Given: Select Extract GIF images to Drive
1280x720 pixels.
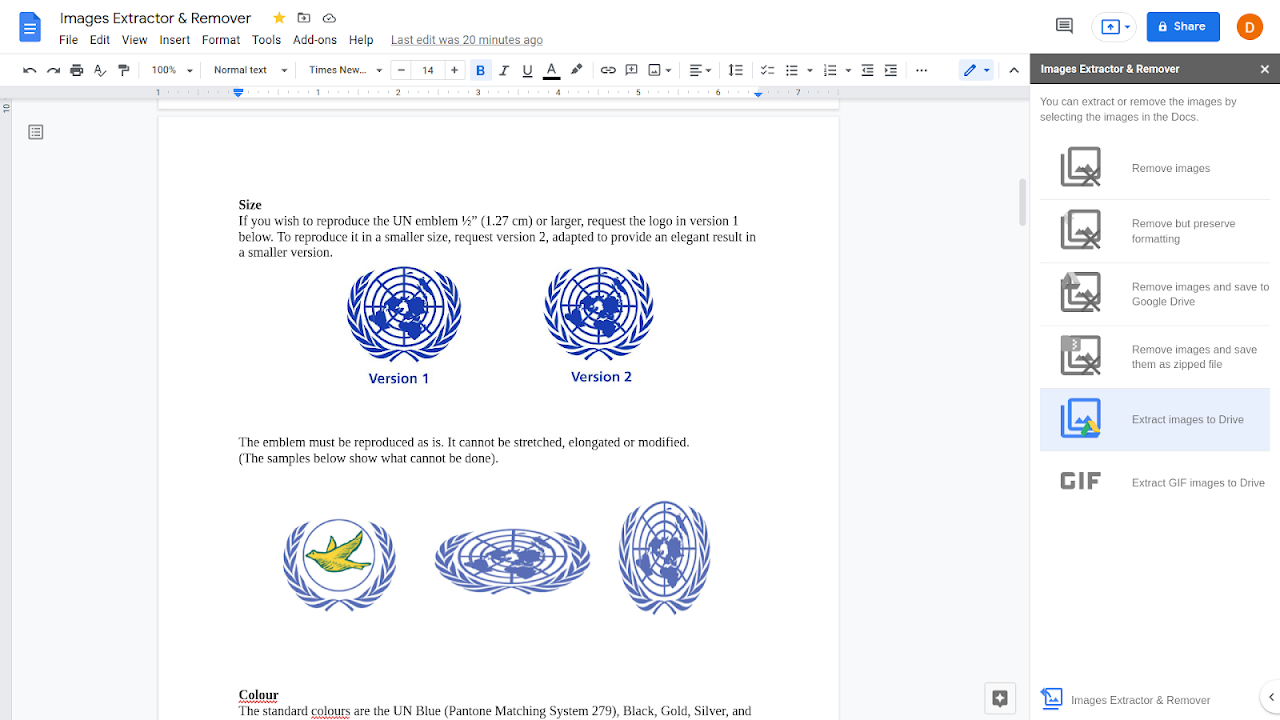Looking at the screenshot, I should click(x=1155, y=483).
